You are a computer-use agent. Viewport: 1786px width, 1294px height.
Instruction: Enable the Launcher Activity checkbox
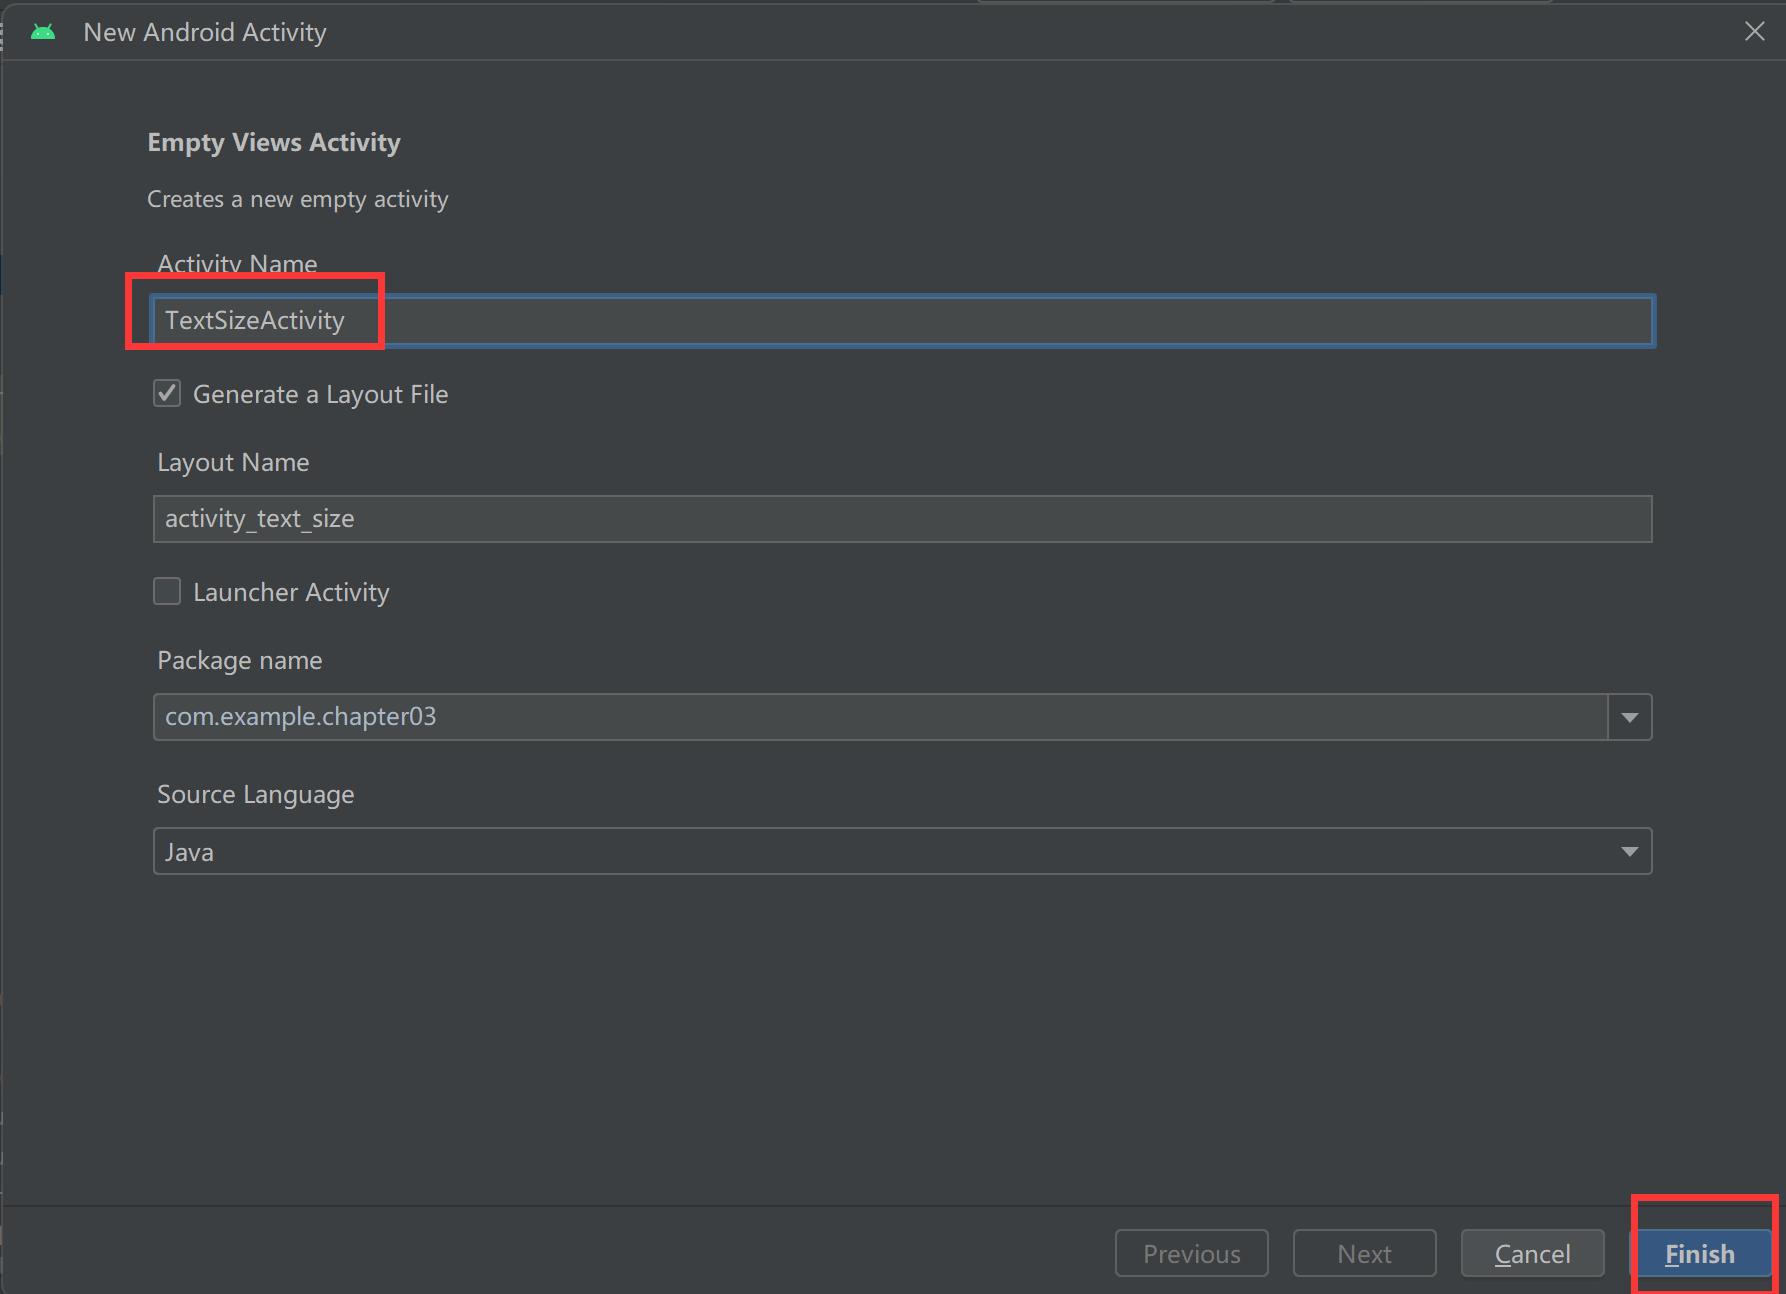click(x=167, y=591)
